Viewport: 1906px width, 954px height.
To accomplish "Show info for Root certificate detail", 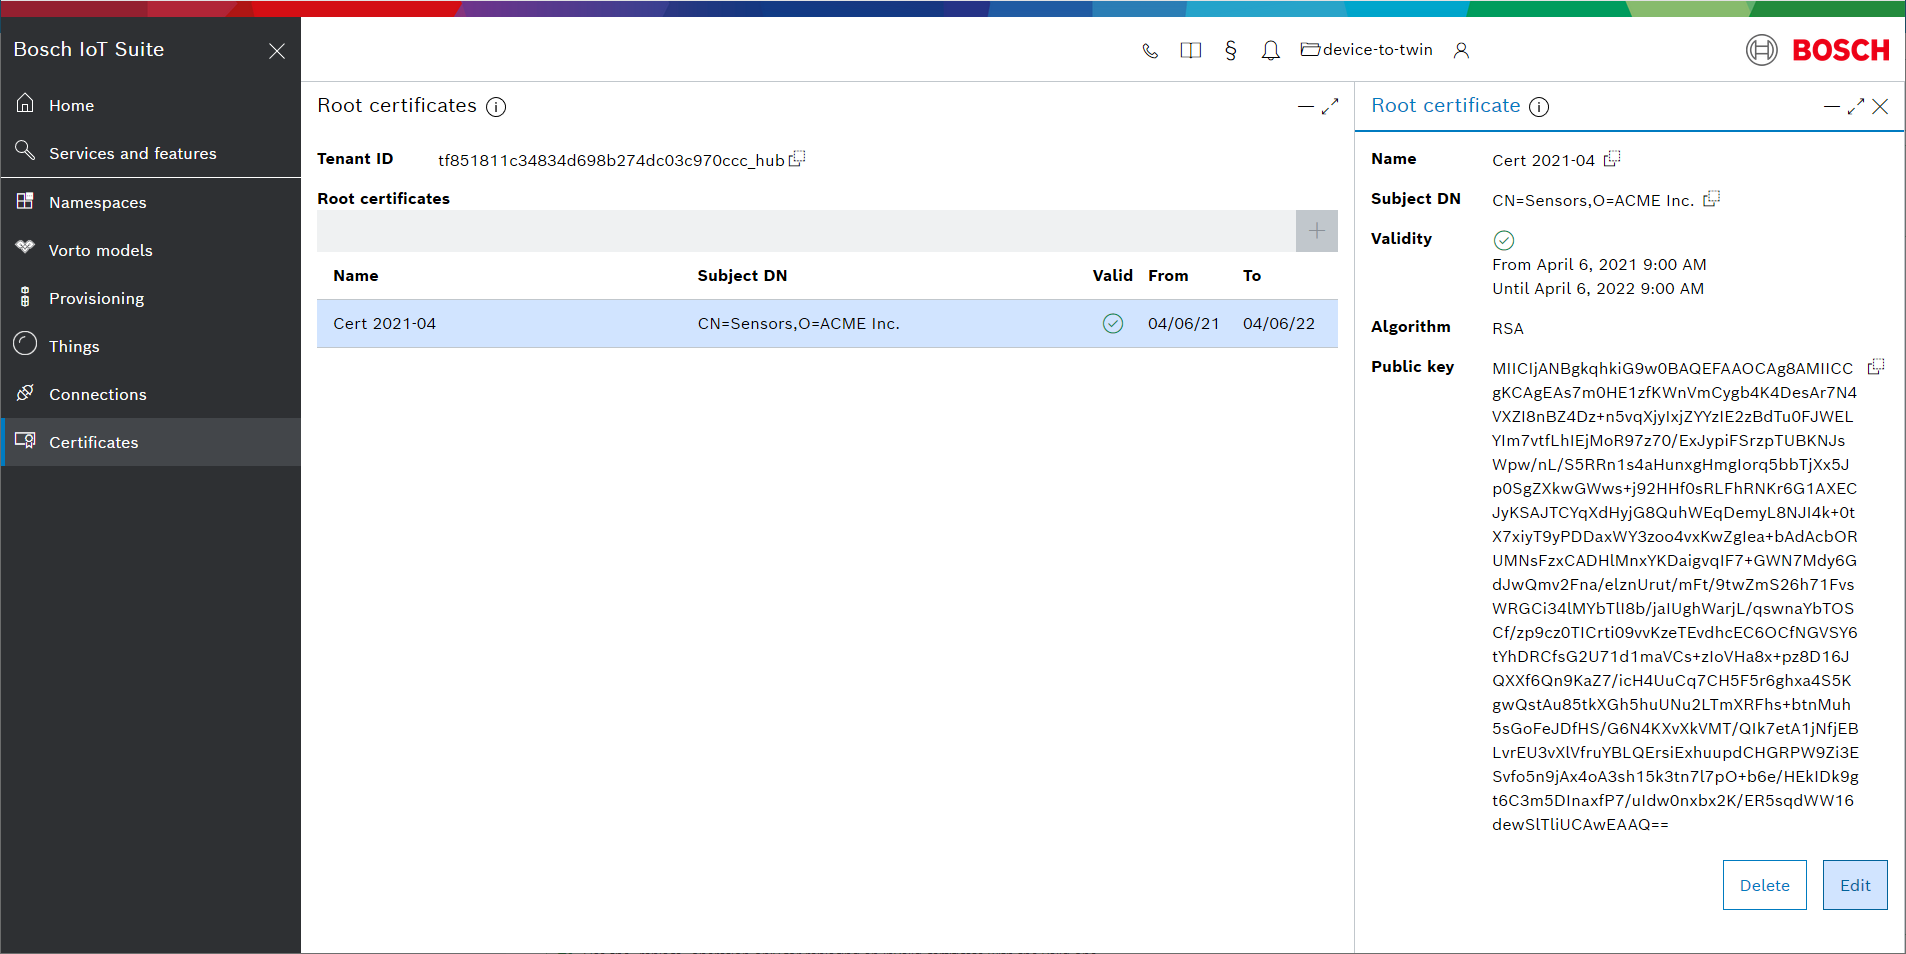I will [1539, 107].
